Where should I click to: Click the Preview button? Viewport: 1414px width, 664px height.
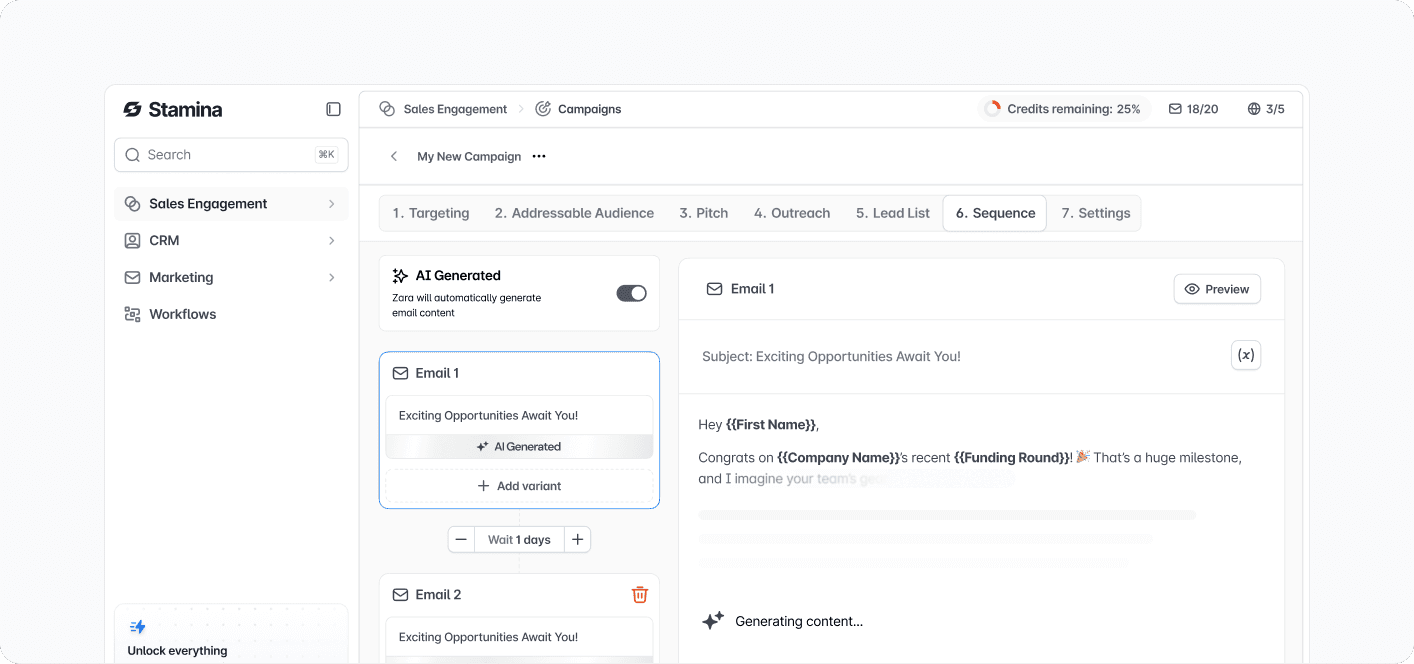coord(1217,289)
